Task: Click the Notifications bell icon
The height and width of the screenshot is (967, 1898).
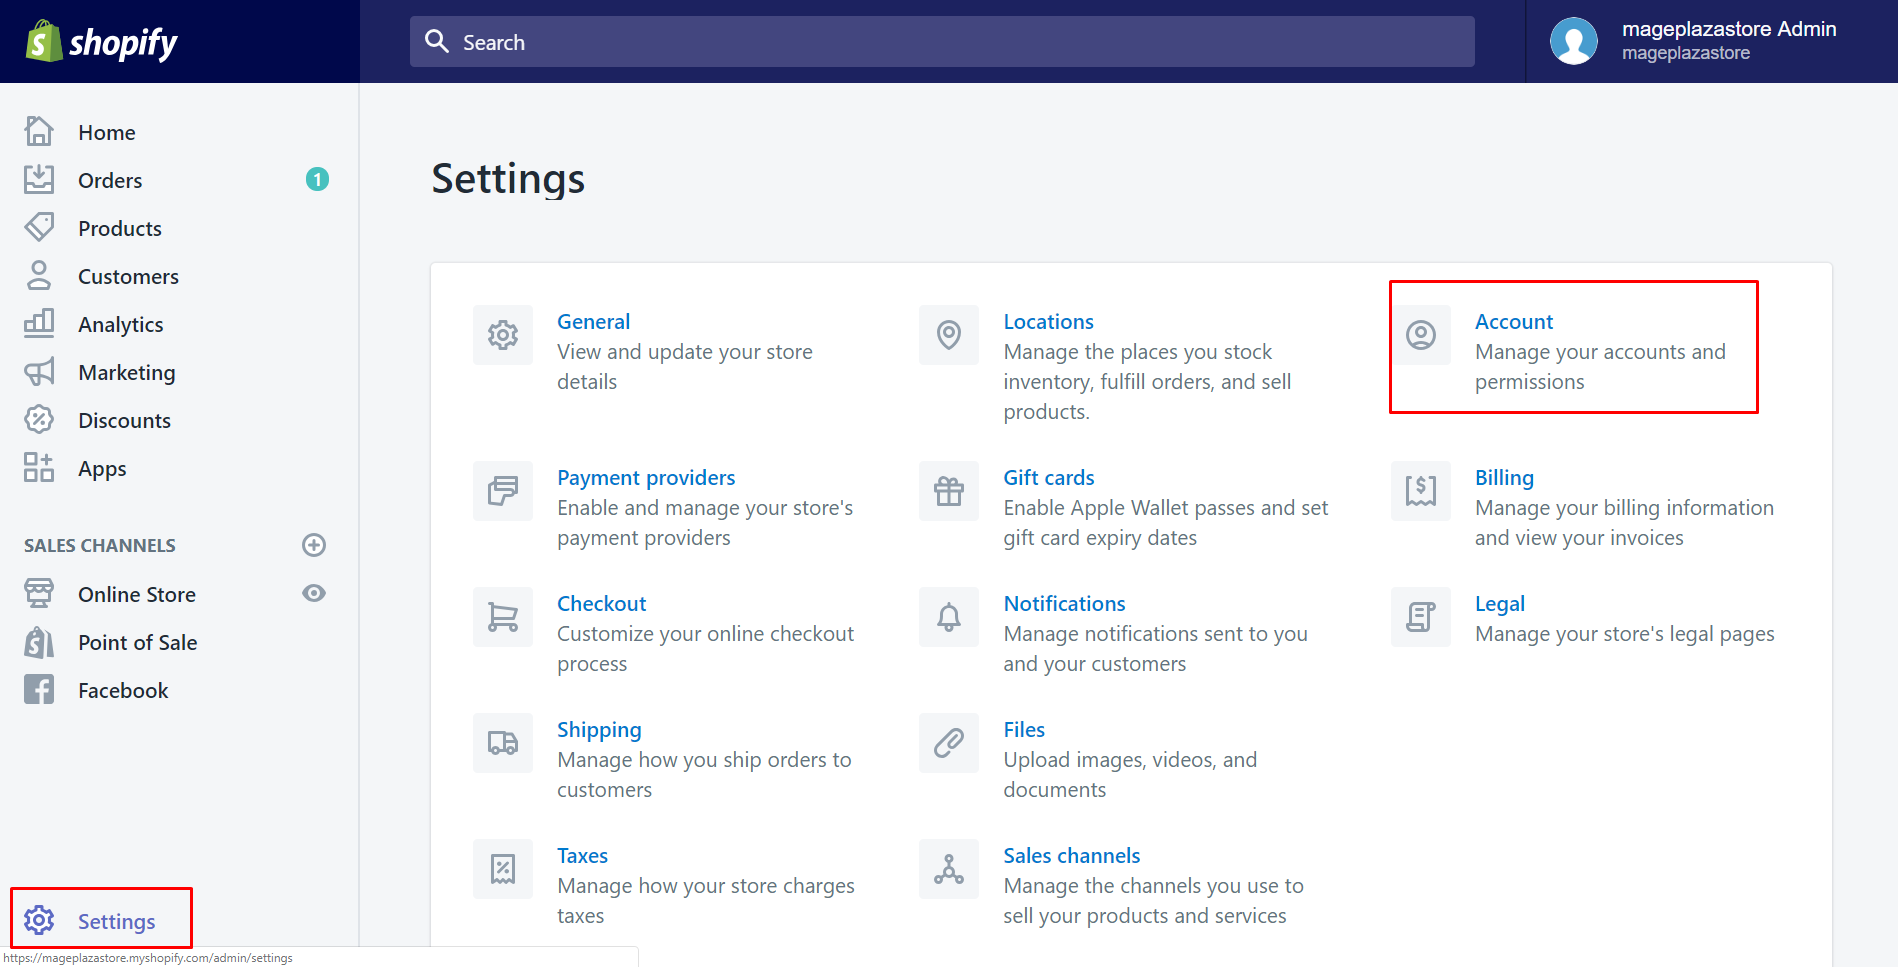Action: pyautogui.click(x=949, y=617)
